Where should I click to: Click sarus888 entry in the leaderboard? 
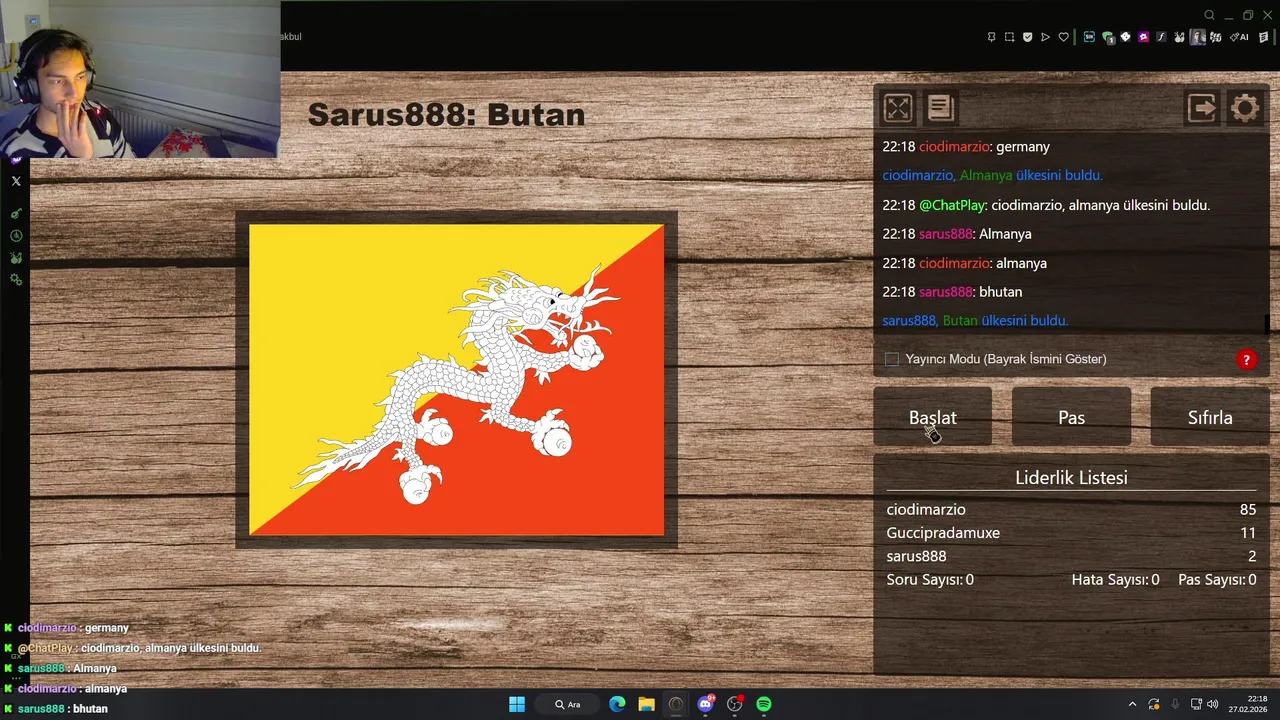tap(1071, 556)
